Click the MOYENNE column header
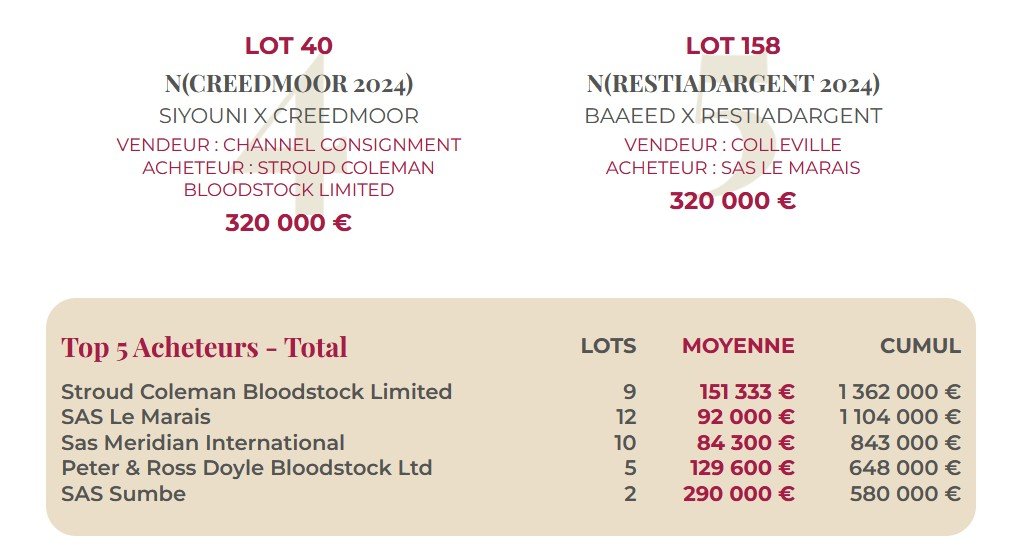Viewport: 1026px width, 547px height. (x=738, y=346)
